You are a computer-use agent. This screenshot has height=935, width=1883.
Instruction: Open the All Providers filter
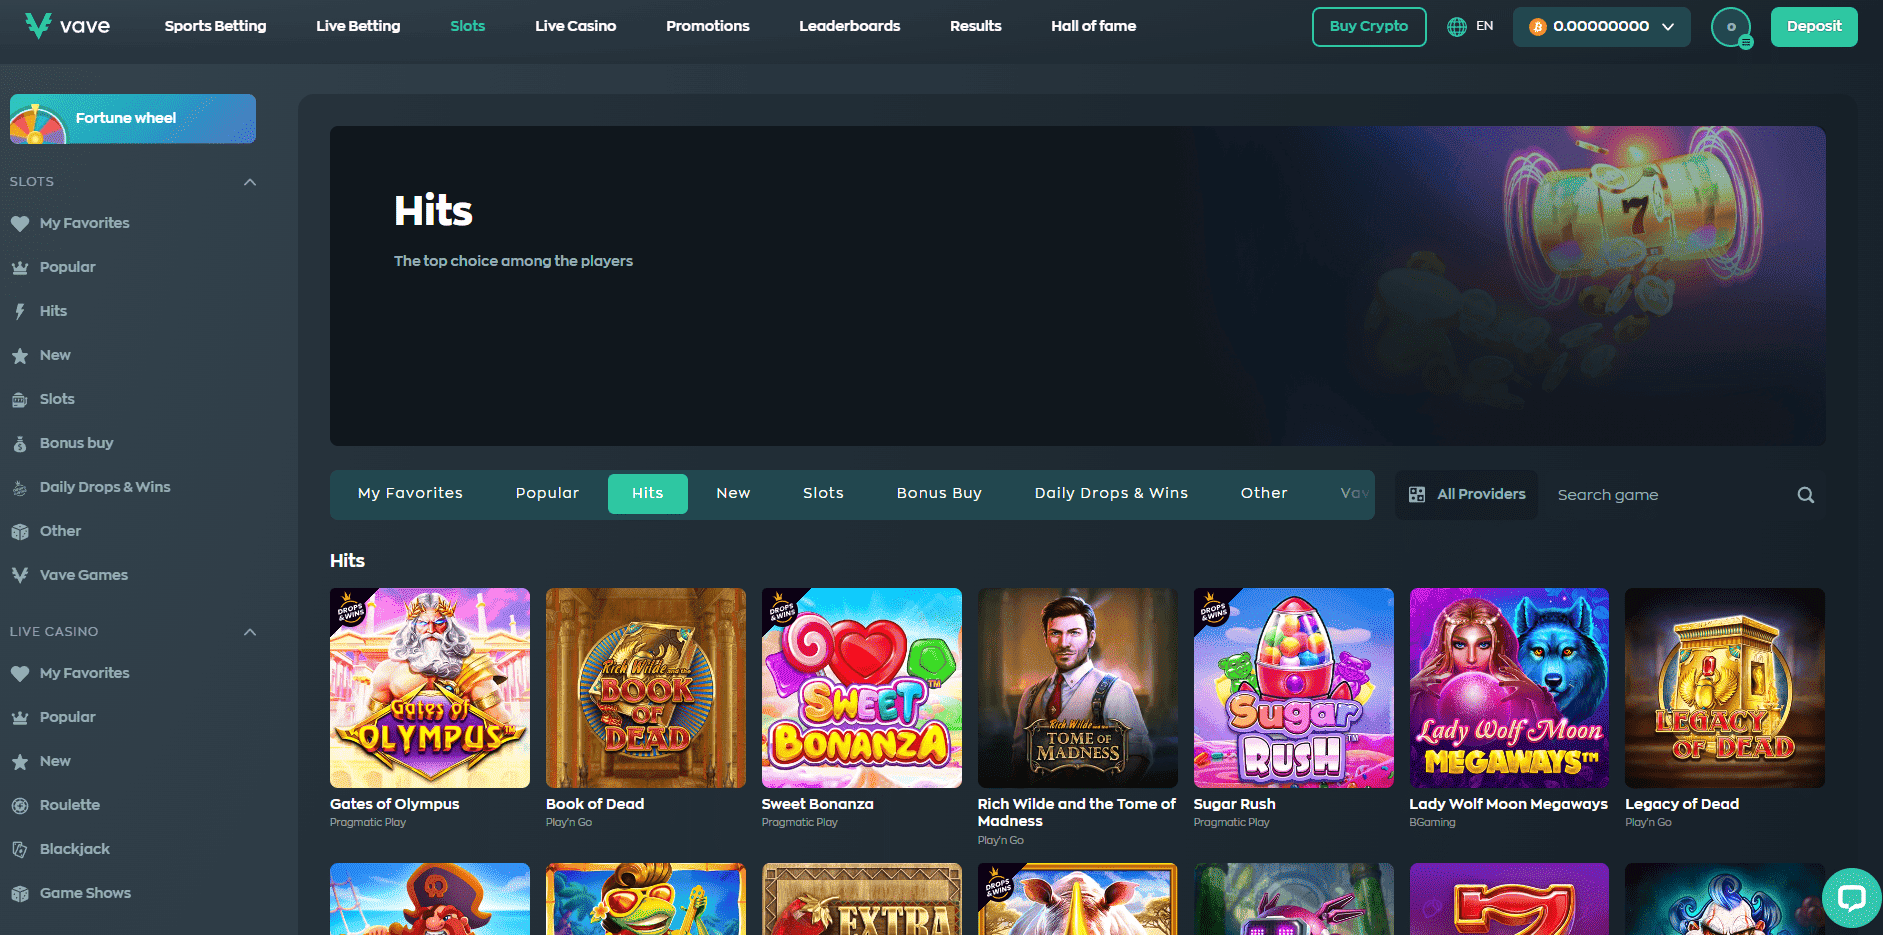1467,495
